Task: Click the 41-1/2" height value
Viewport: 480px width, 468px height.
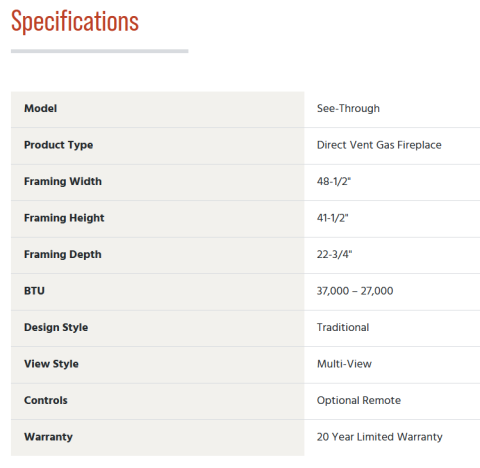Action: tap(332, 218)
